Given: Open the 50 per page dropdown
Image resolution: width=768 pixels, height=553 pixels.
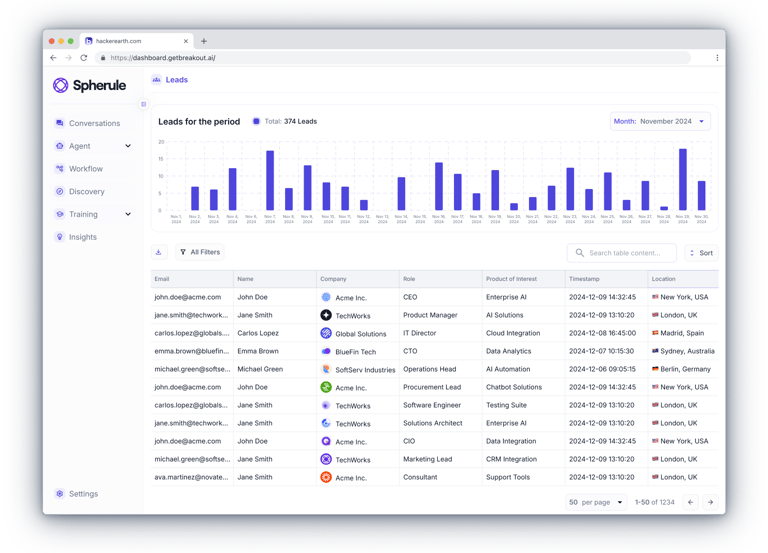Looking at the screenshot, I should (x=596, y=502).
